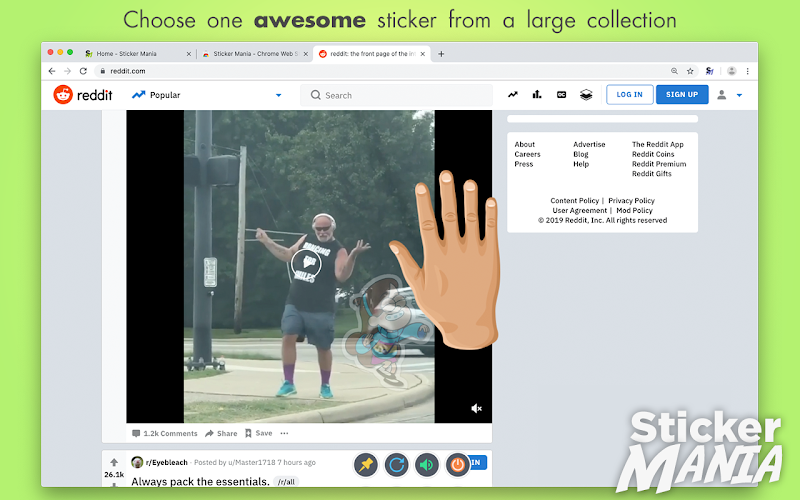The image size is (800, 500).
Task: Open r/Eyebleach subreddit link
Action: click(166, 462)
